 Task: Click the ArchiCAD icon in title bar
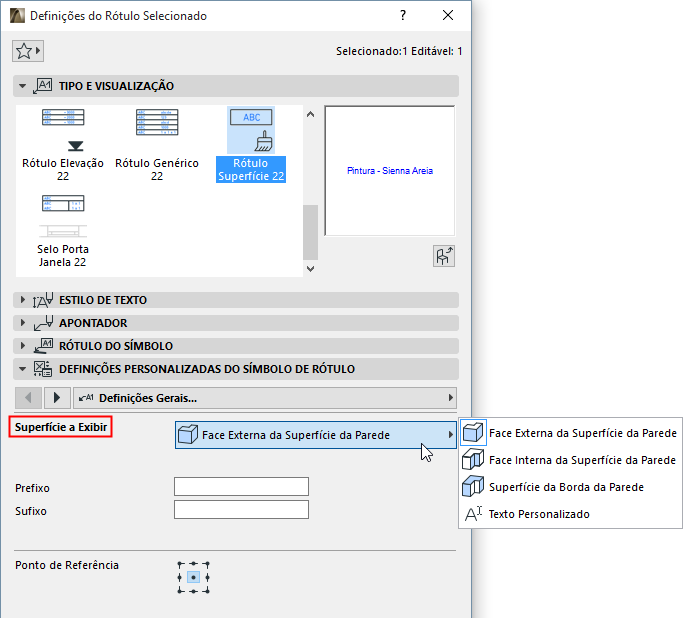(x=17, y=16)
